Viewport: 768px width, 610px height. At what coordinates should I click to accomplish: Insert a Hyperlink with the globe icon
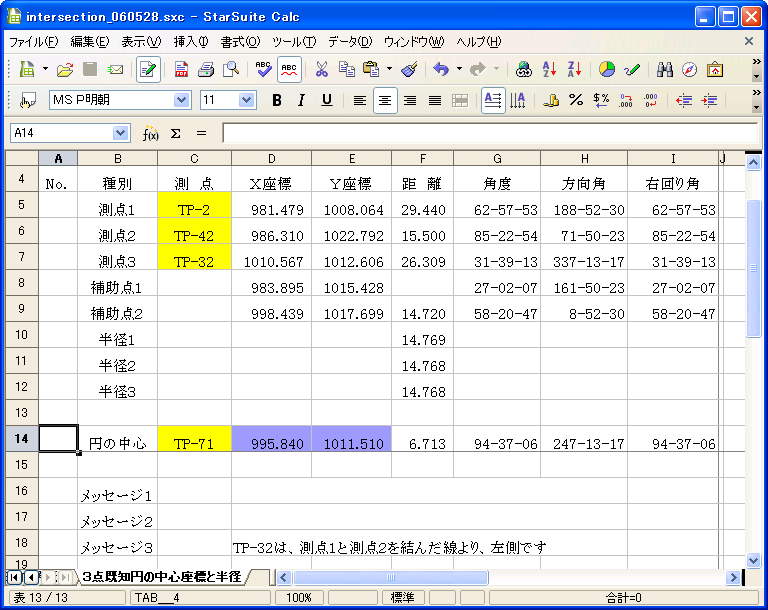pyautogui.click(x=524, y=70)
